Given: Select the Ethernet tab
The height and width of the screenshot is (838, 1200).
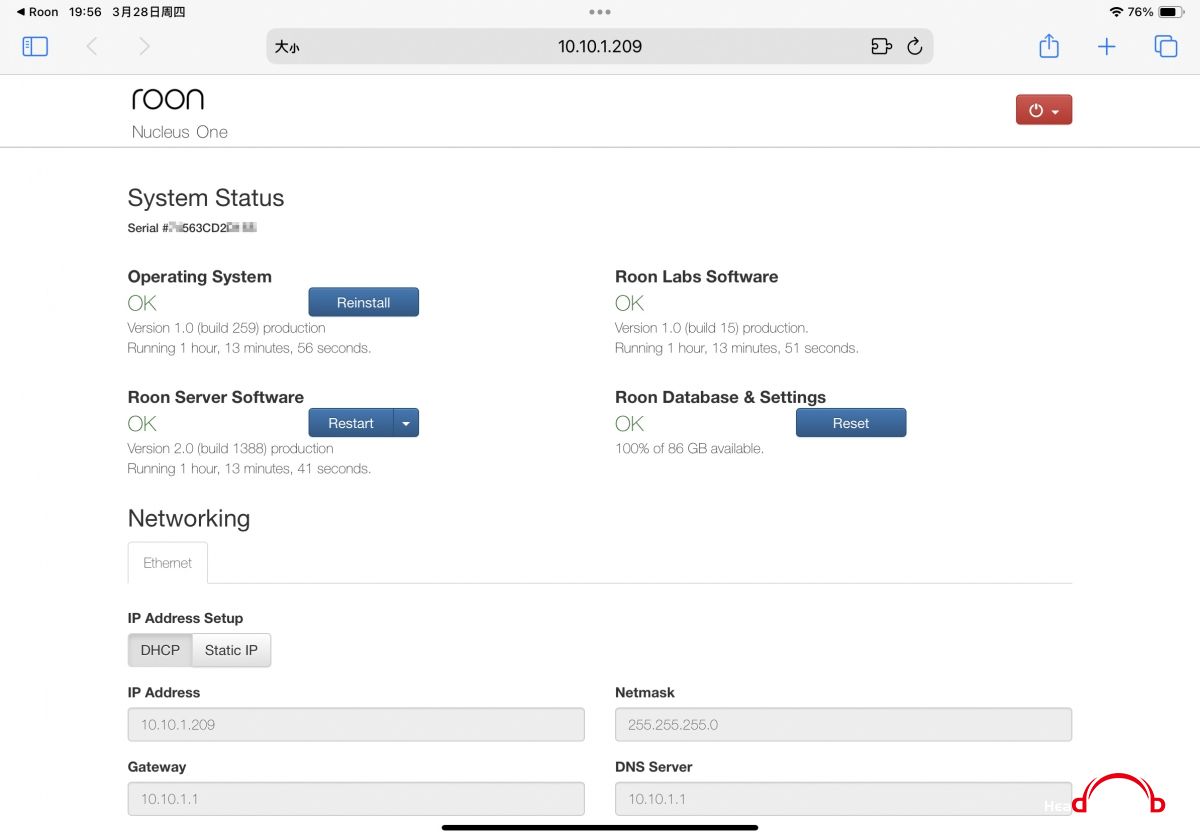Looking at the screenshot, I should [x=167, y=563].
